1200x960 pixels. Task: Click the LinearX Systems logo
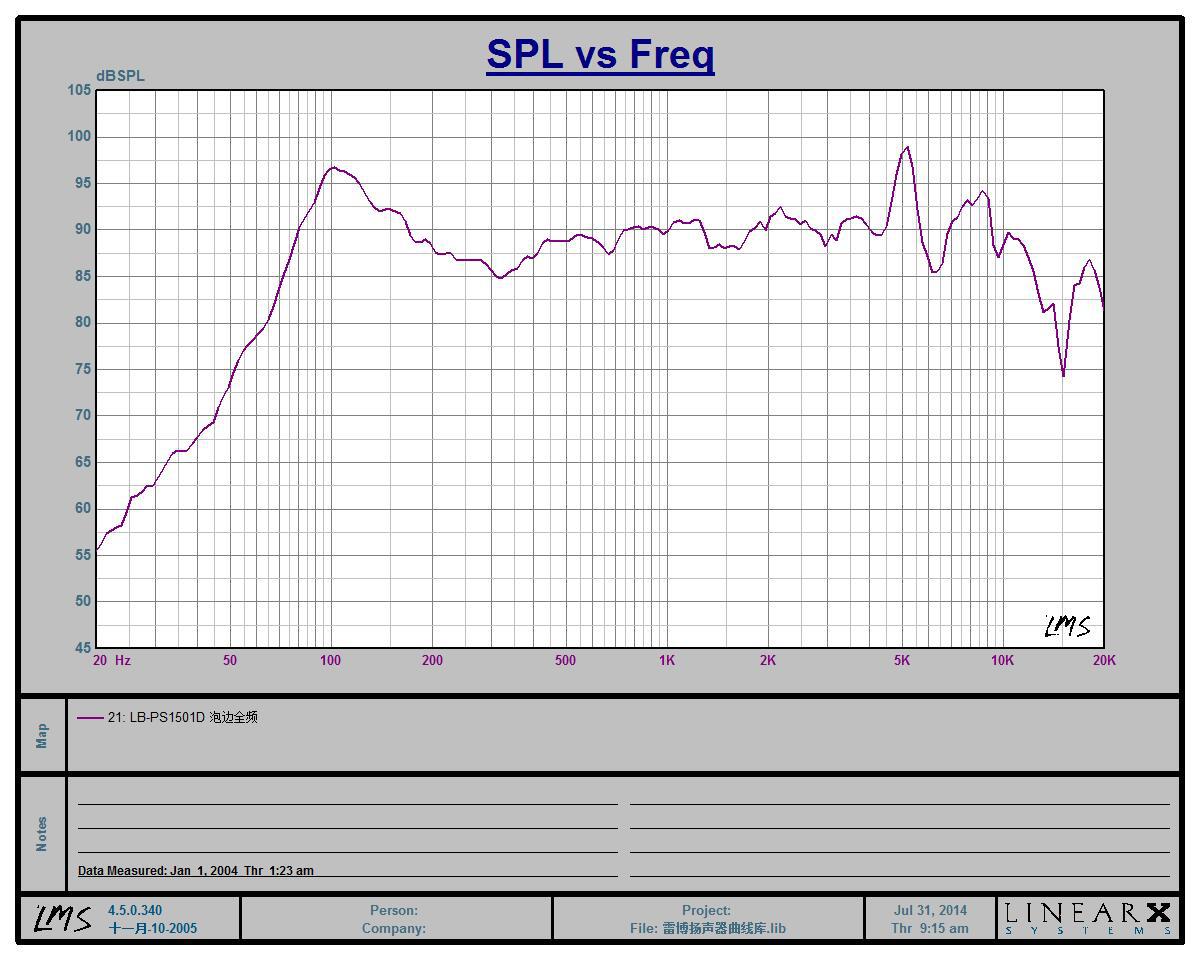1087,918
